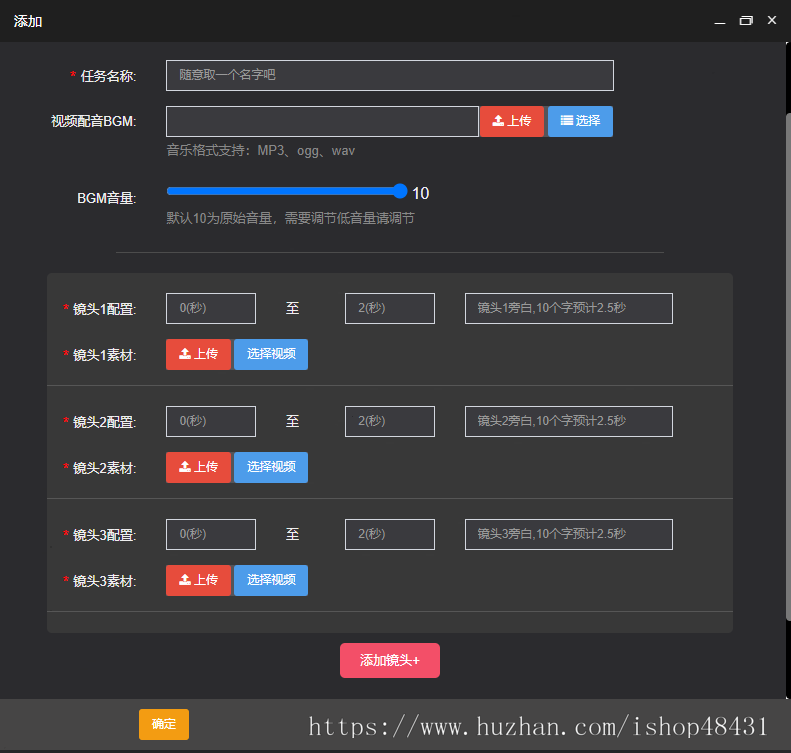Click the 镜头1配置 start time 0(秒) field

[x=211, y=308]
